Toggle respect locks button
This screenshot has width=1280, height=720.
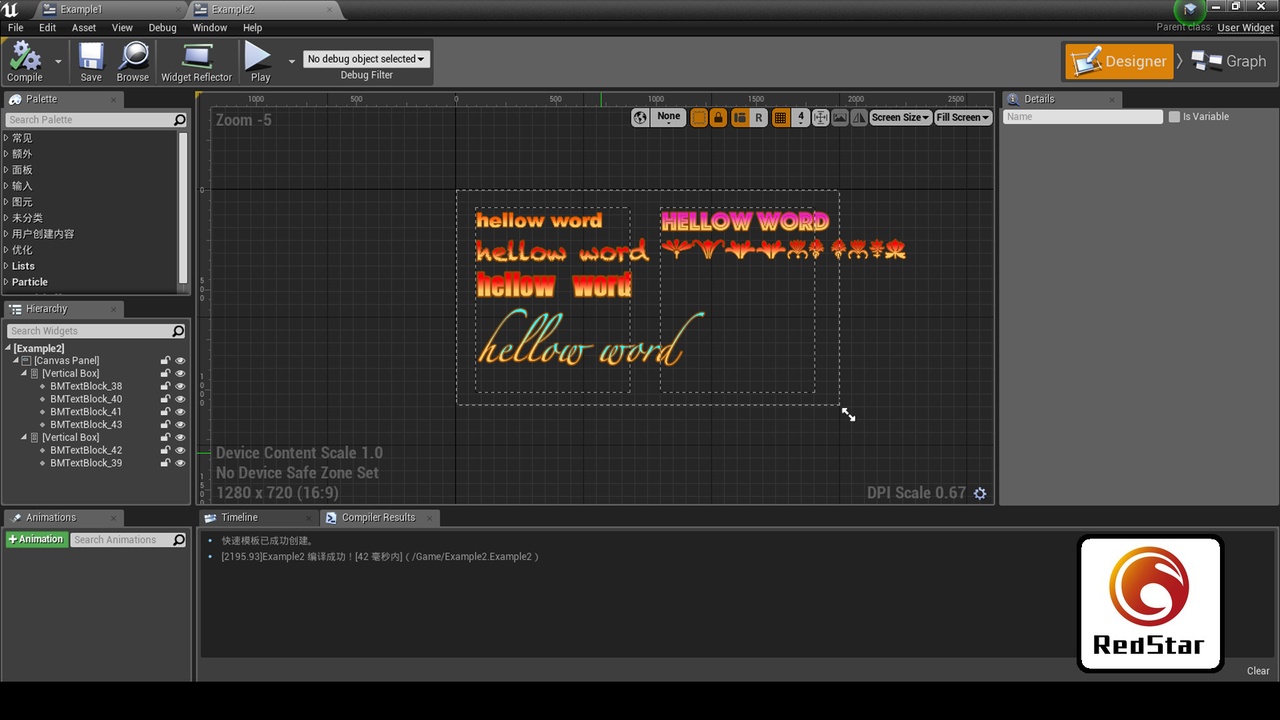coord(718,118)
